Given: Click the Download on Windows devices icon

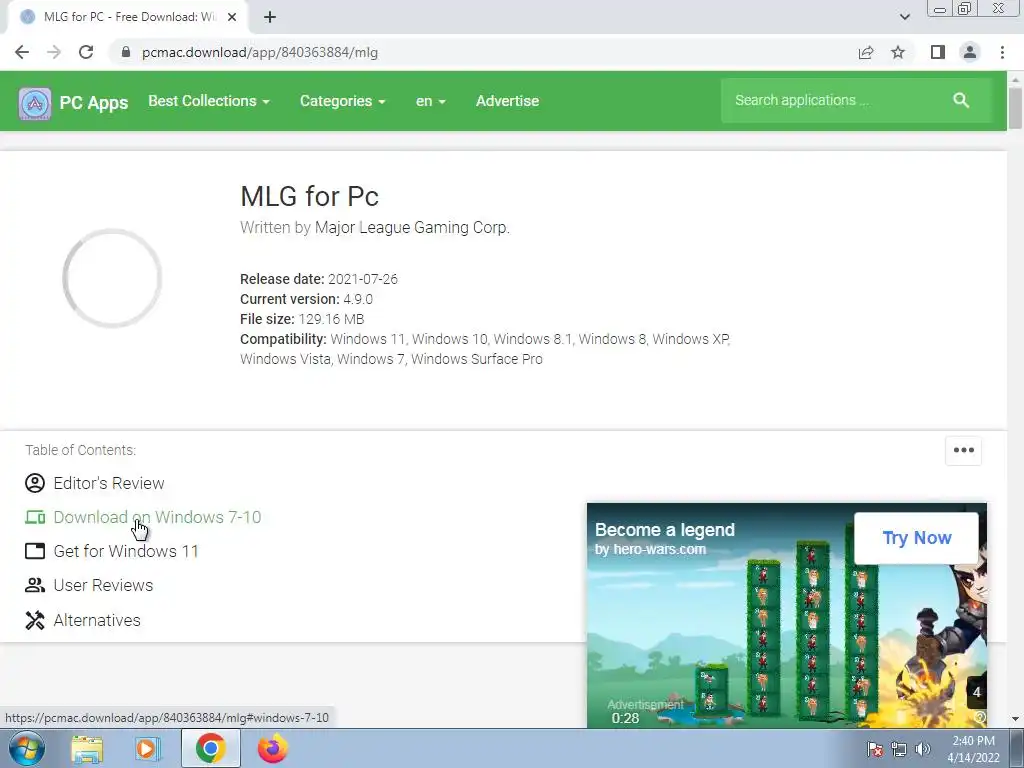Looking at the screenshot, I should tap(35, 517).
